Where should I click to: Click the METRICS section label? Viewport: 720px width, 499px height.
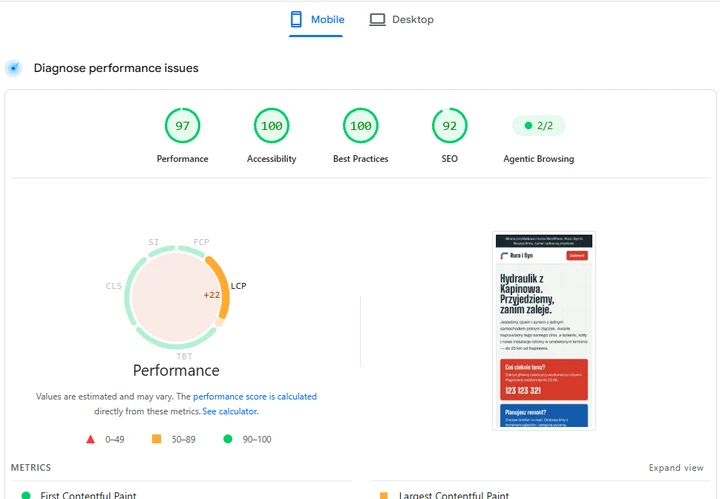click(x=31, y=467)
